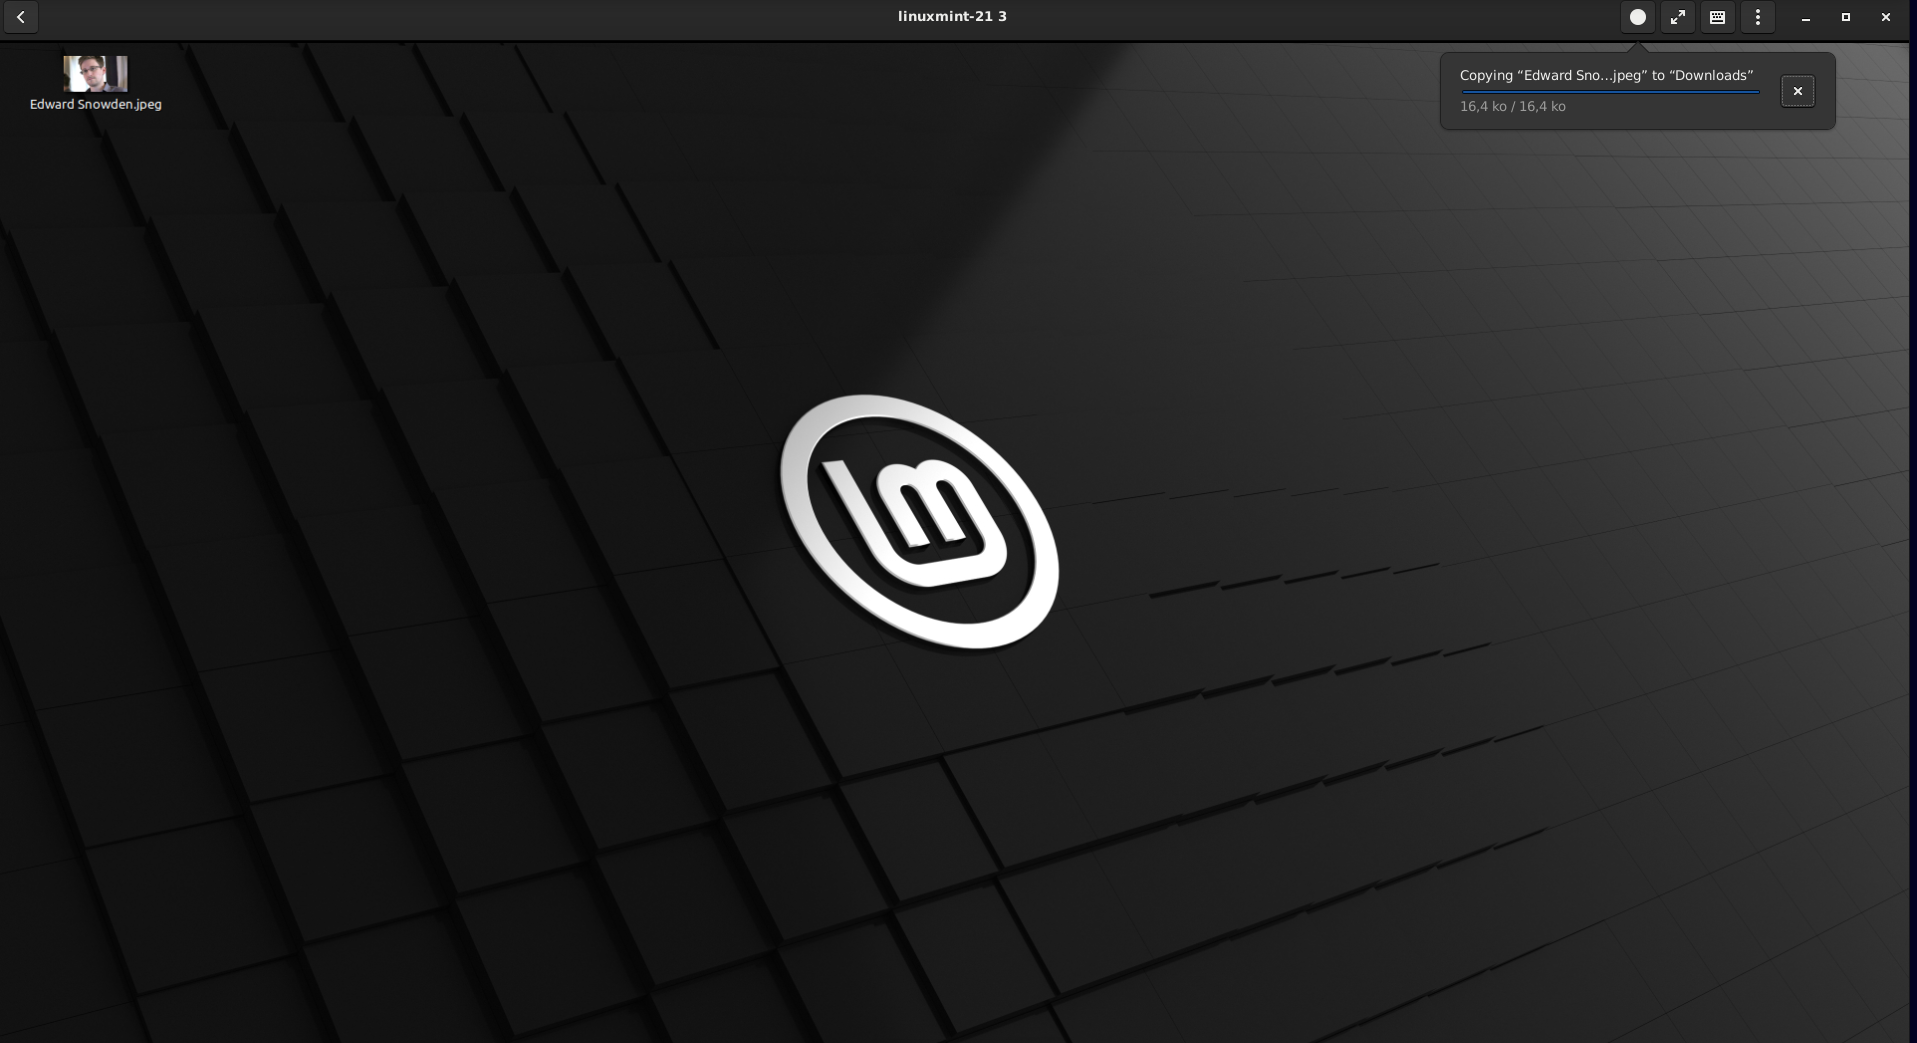This screenshot has width=1917, height=1043.
Task: Click the 16,4 ko transfer size text
Action: 1513,106
